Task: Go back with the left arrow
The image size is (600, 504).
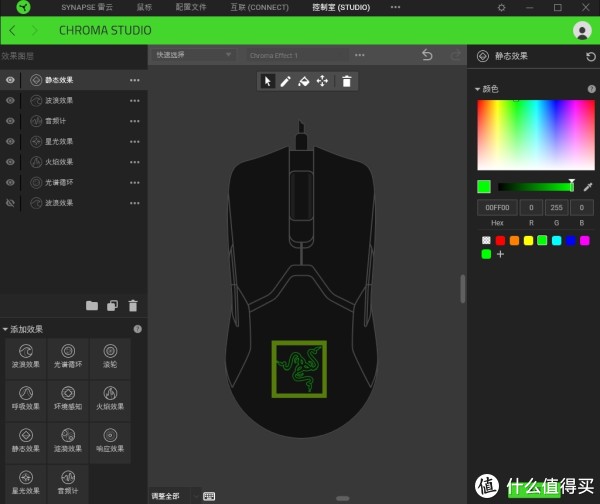Action: [12, 30]
